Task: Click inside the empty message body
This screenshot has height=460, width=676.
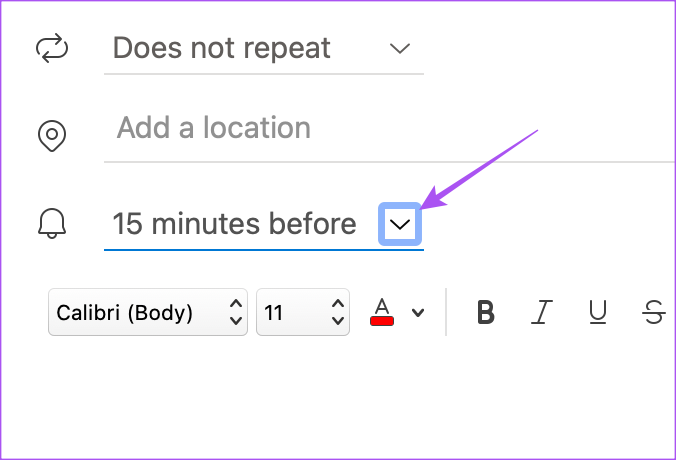Action: [340, 400]
